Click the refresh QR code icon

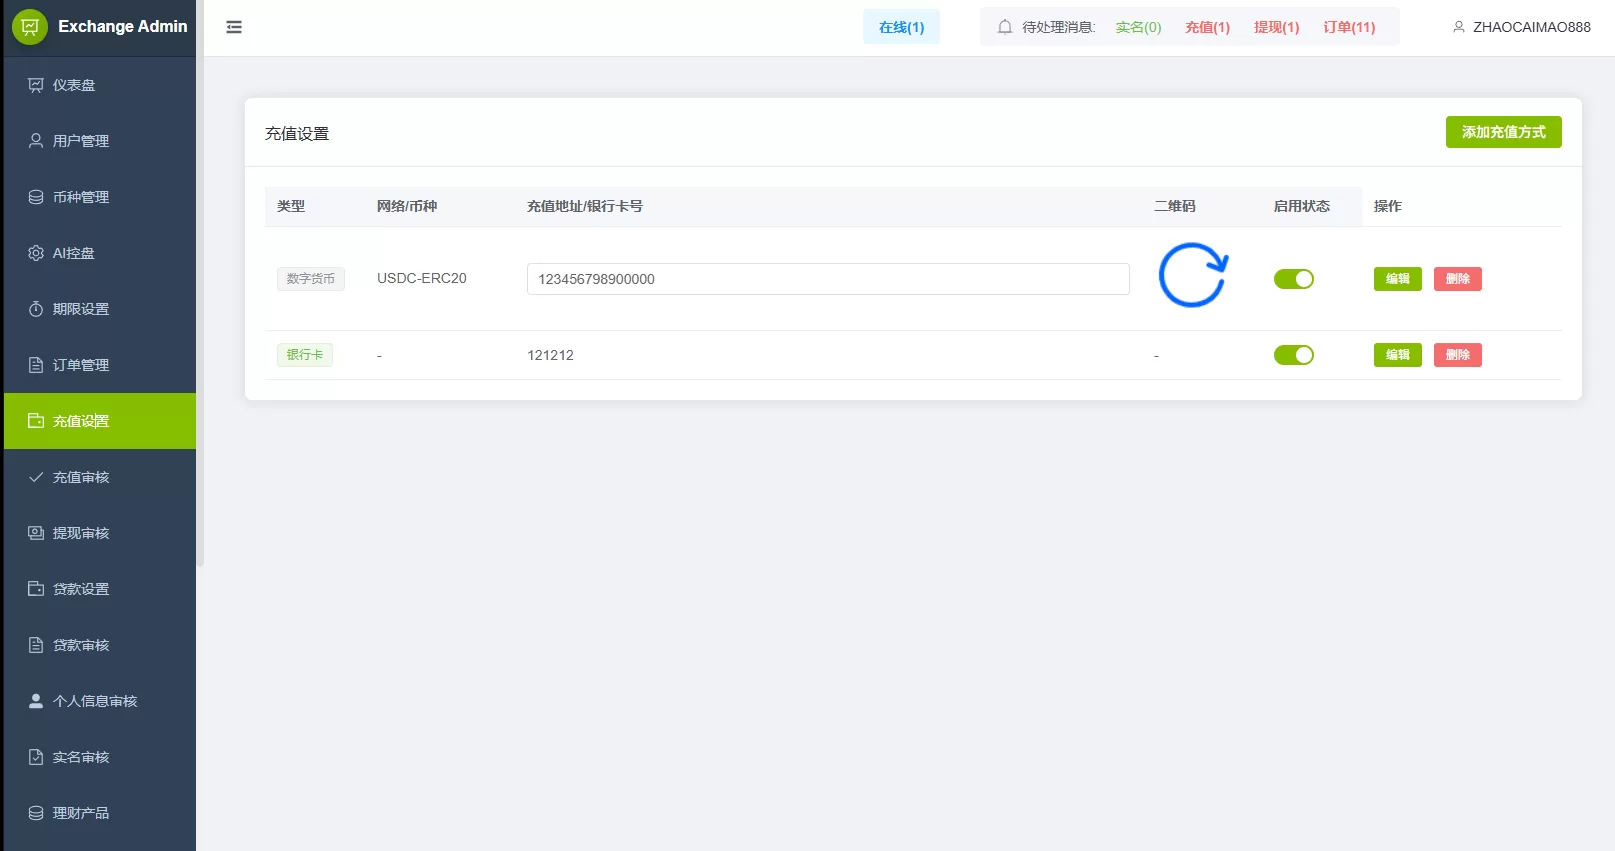[1192, 276]
